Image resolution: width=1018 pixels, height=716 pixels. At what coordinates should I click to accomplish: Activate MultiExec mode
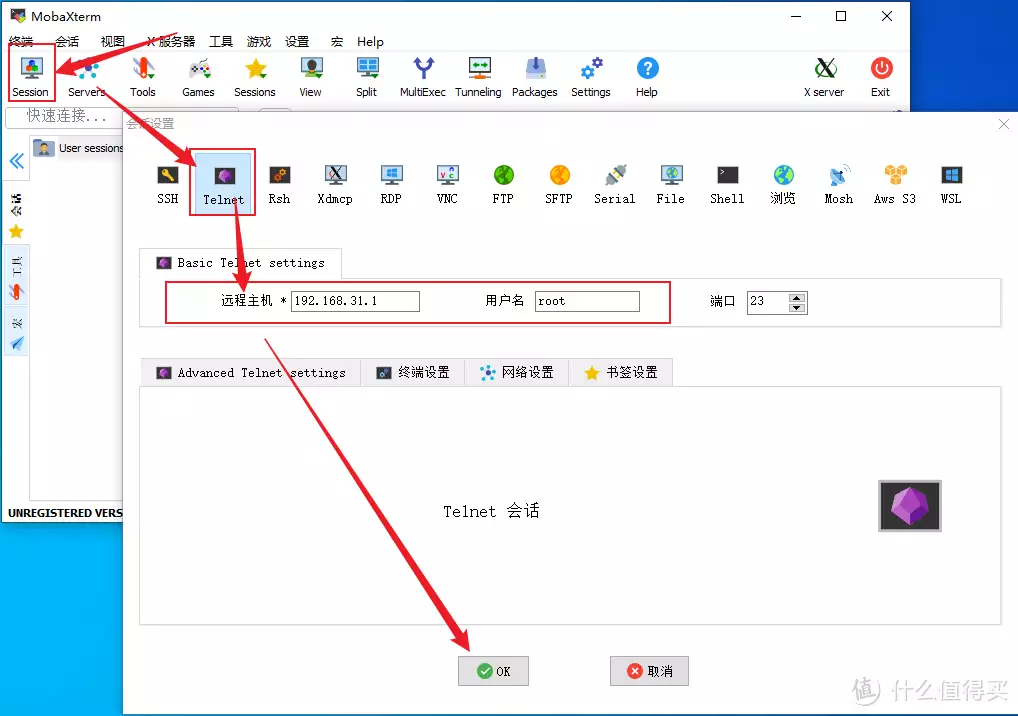pyautogui.click(x=423, y=77)
